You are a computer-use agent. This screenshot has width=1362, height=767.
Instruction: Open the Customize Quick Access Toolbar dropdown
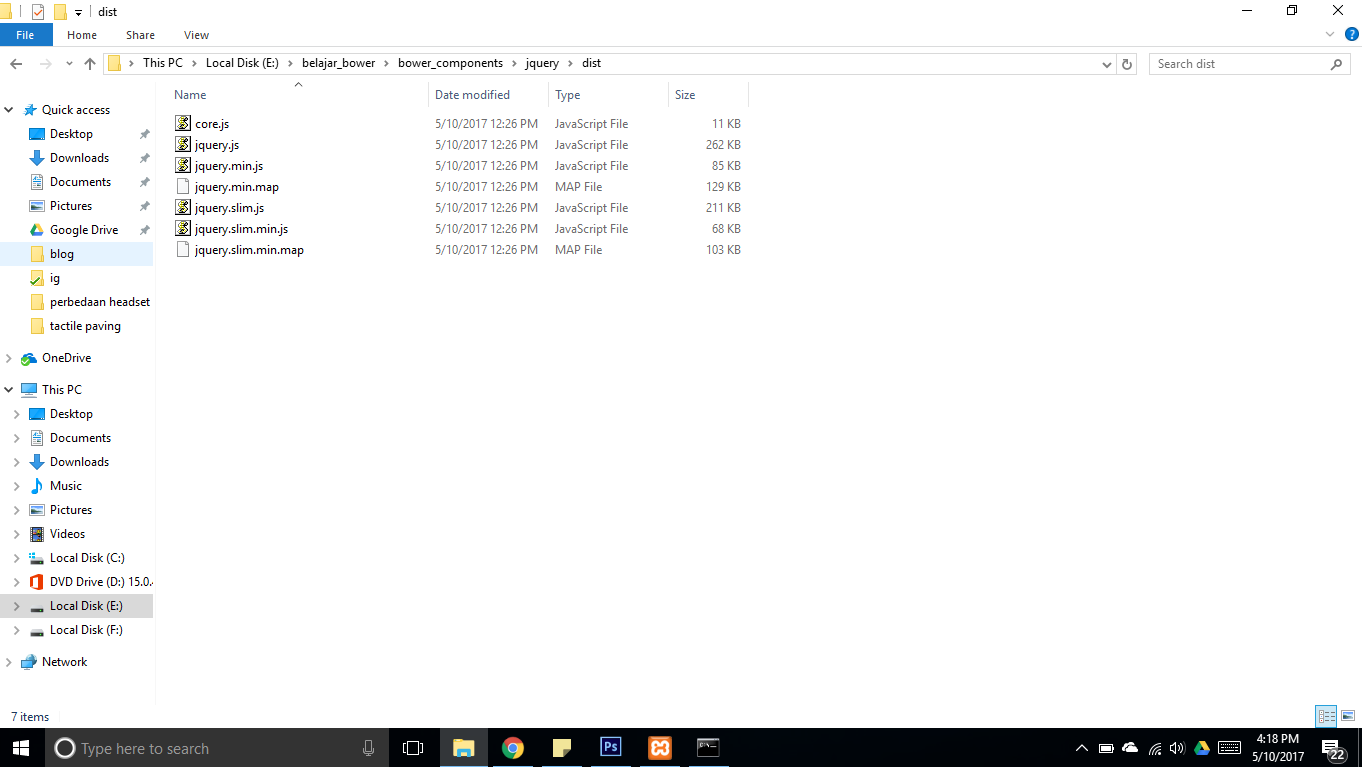(78, 13)
